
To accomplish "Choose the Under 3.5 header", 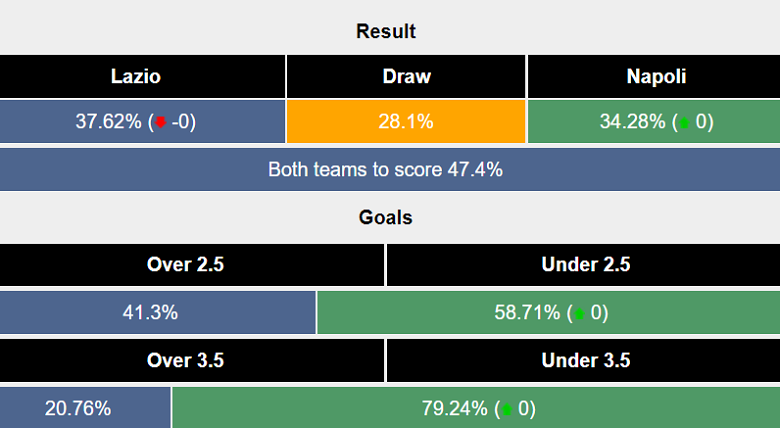I will point(584,360).
